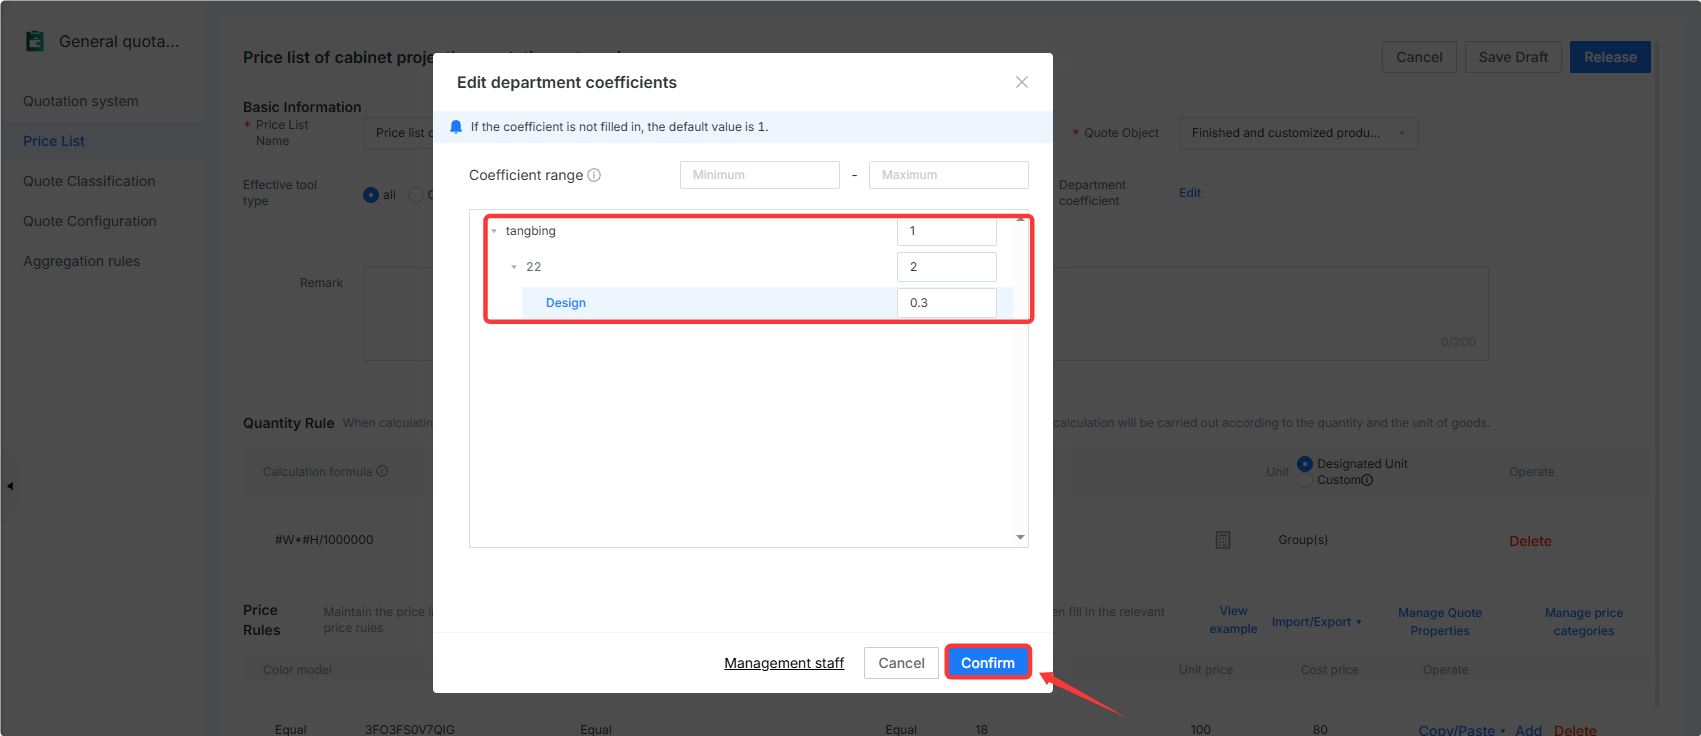Open Aggregation rules menu item
Screen dimensions: 1701x736
(82, 261)
